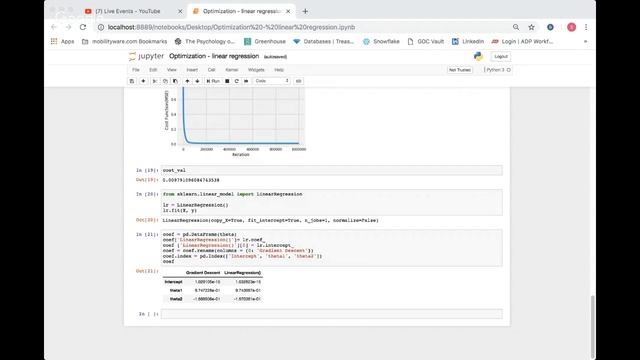The height and width of the screenshot is (360, 640).
Task: Rename notebook by clicking its title
Action: click(x=214, y=56)
